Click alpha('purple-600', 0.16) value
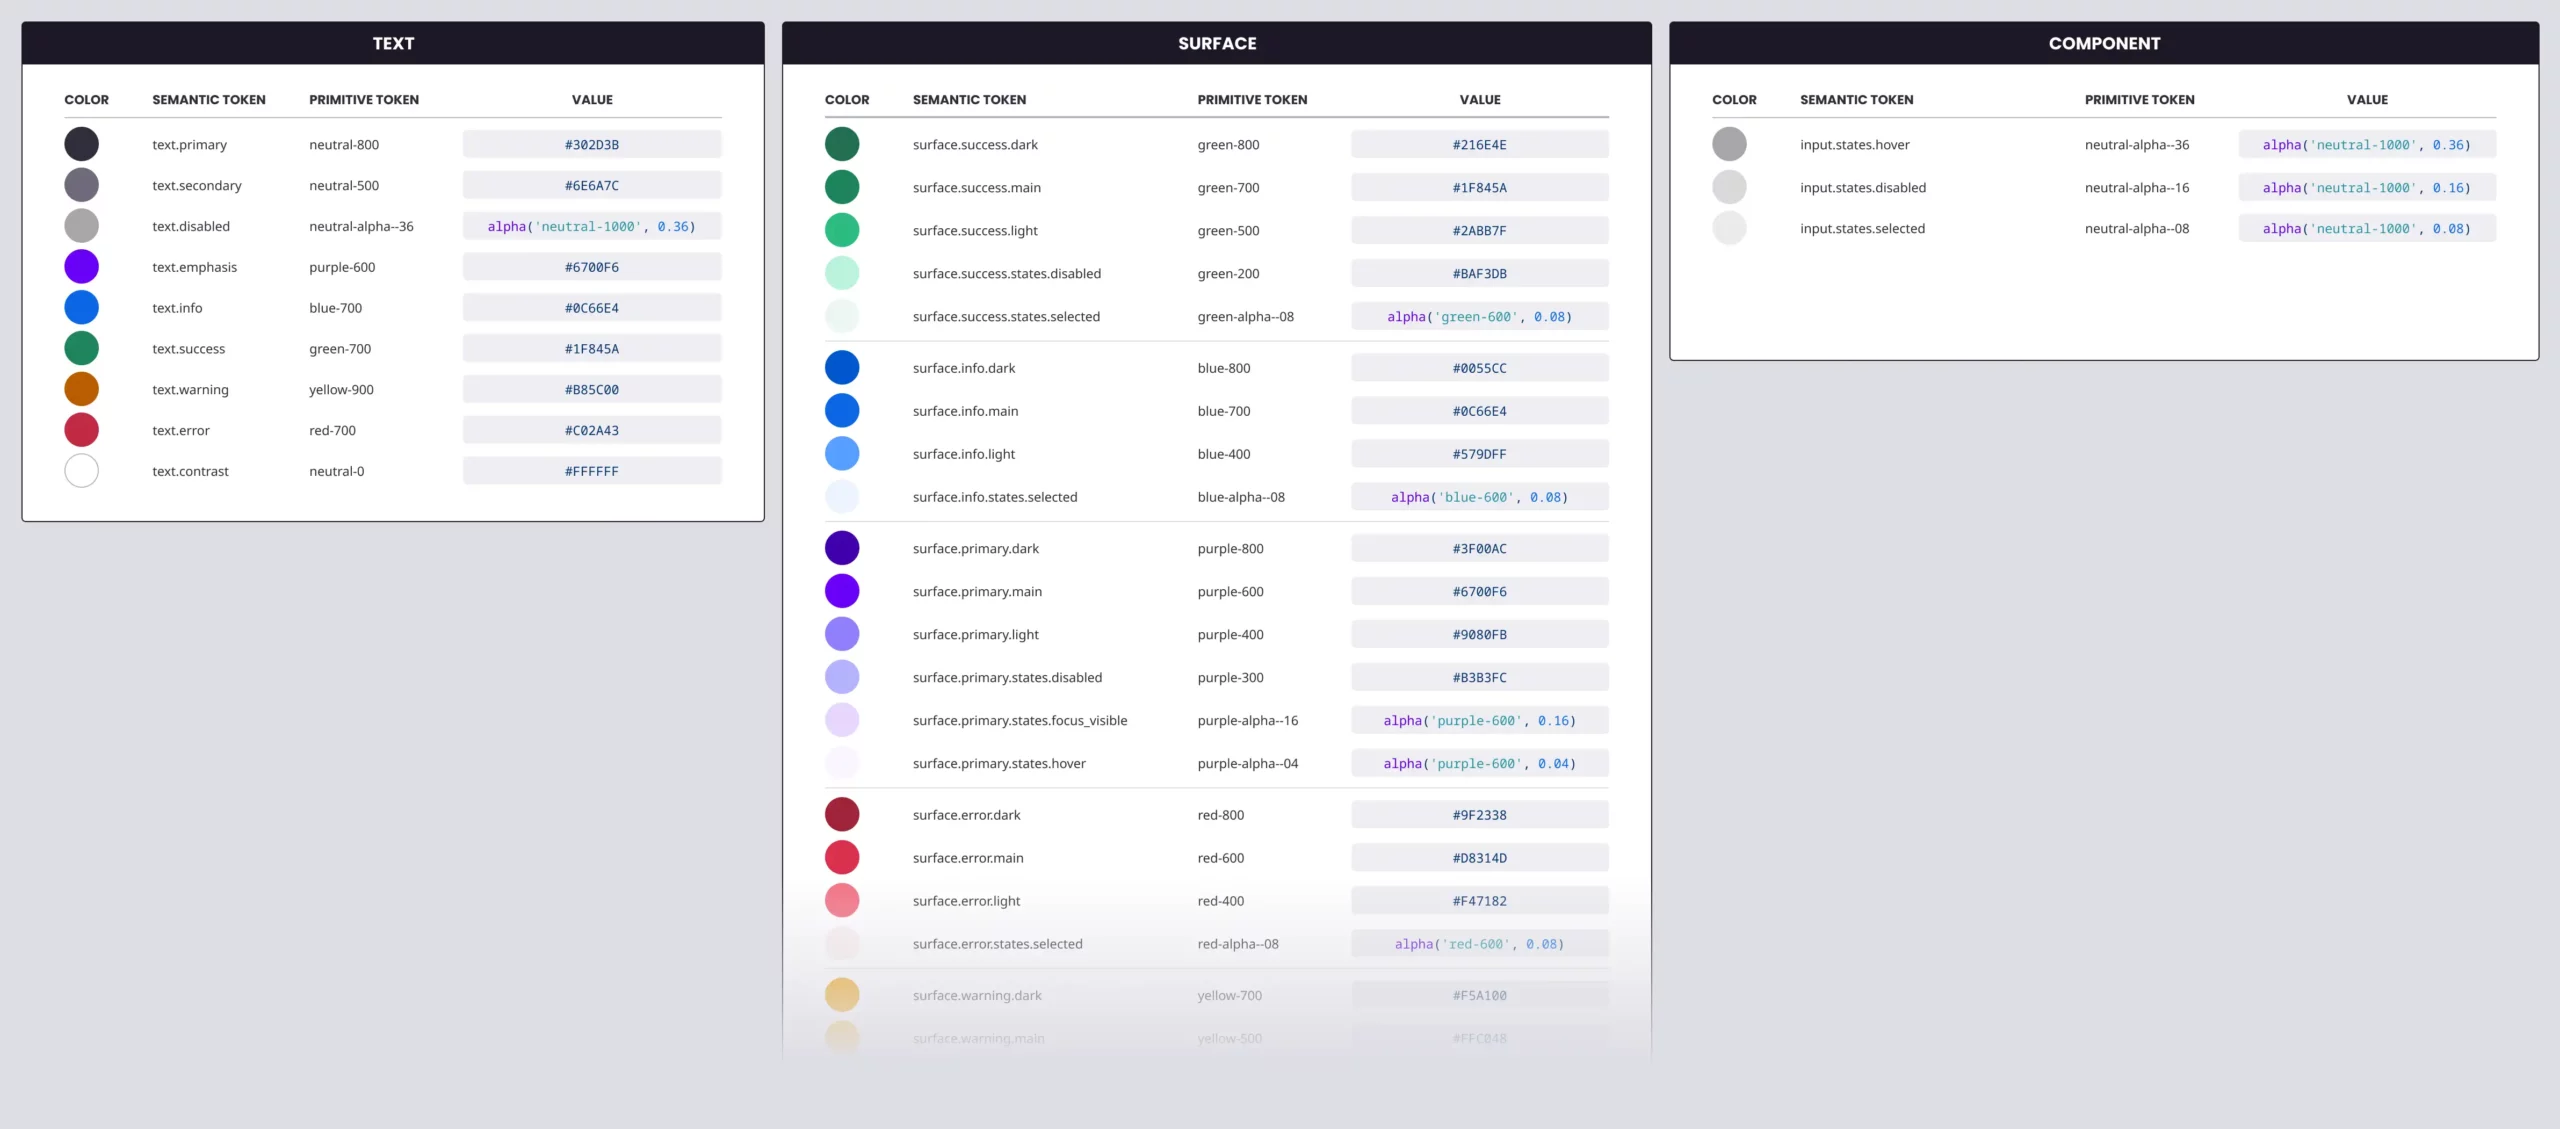 [x=1480, y=720]
